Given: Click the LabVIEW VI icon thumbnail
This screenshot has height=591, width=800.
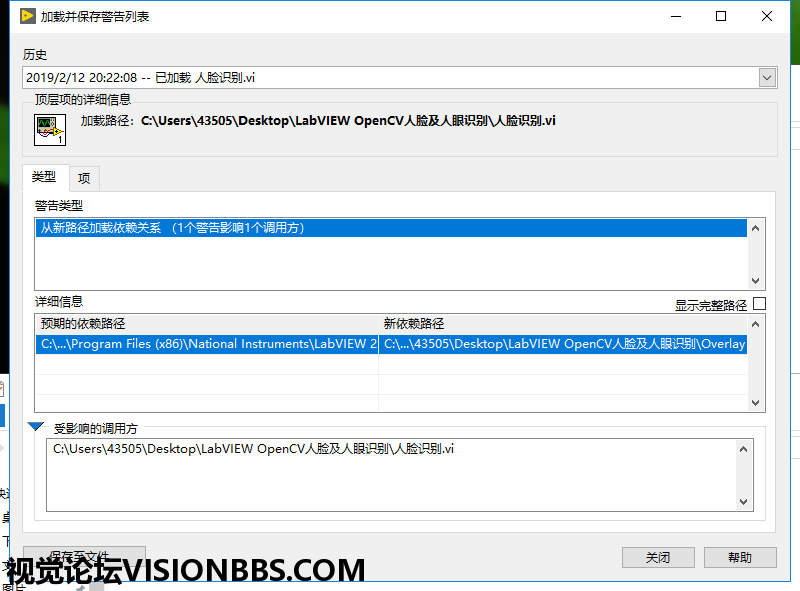Looking at the screenshot, I should tap(49, 130).
